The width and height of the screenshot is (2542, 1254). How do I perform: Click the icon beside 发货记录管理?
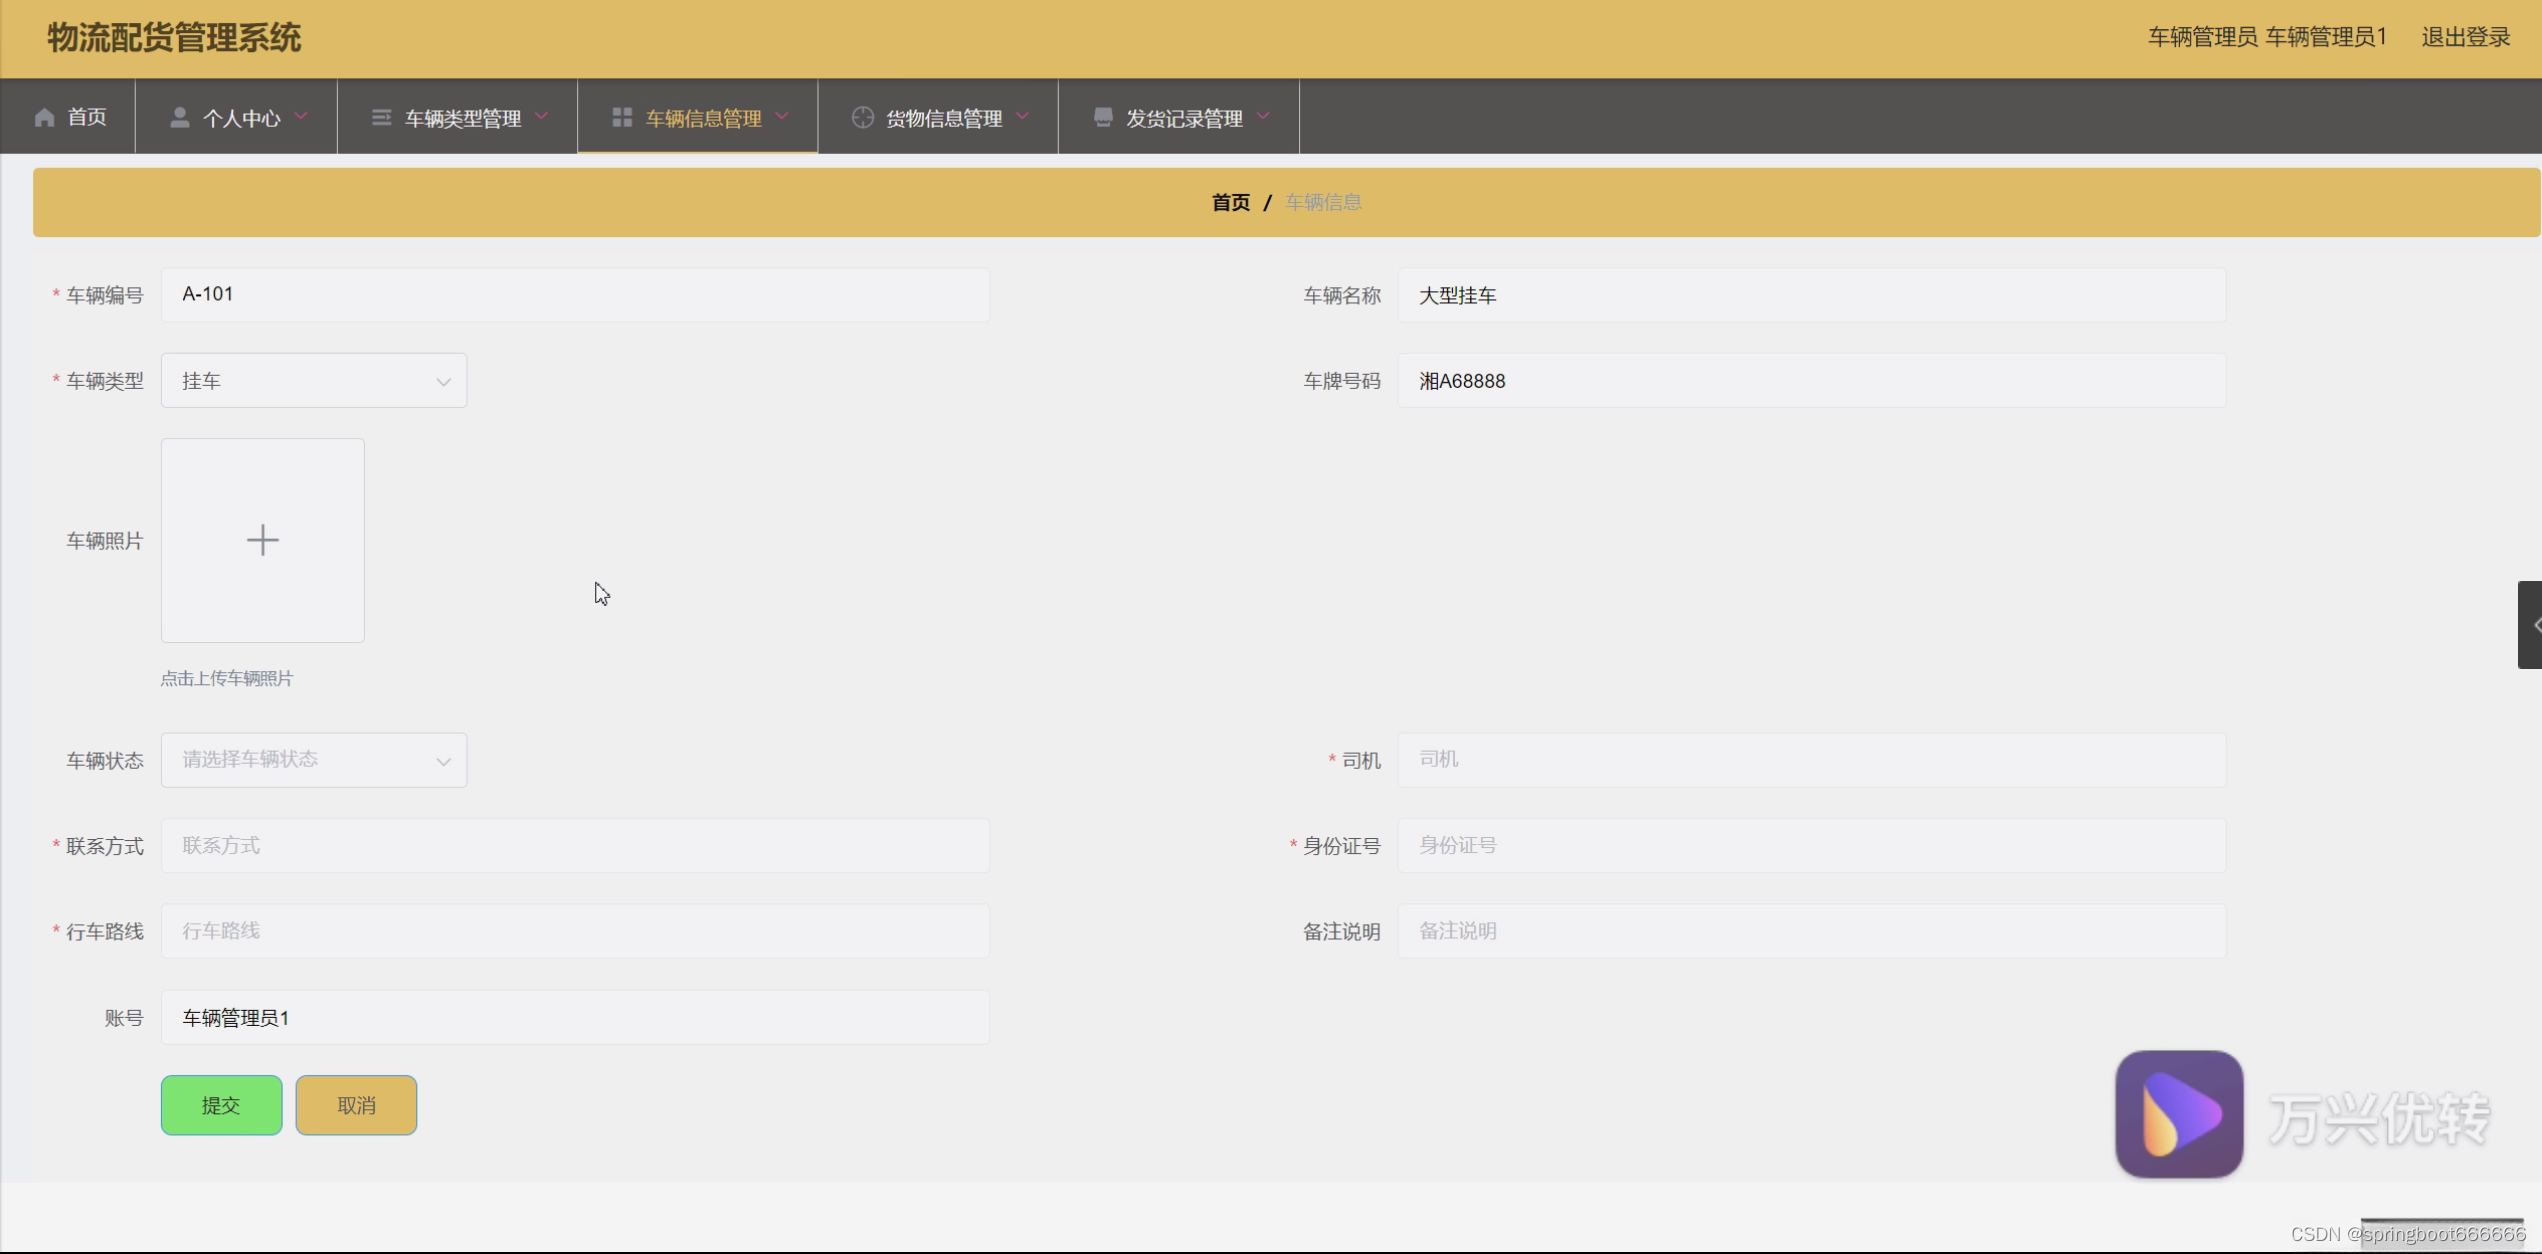pyautogui.click(x=1103, y=118)
